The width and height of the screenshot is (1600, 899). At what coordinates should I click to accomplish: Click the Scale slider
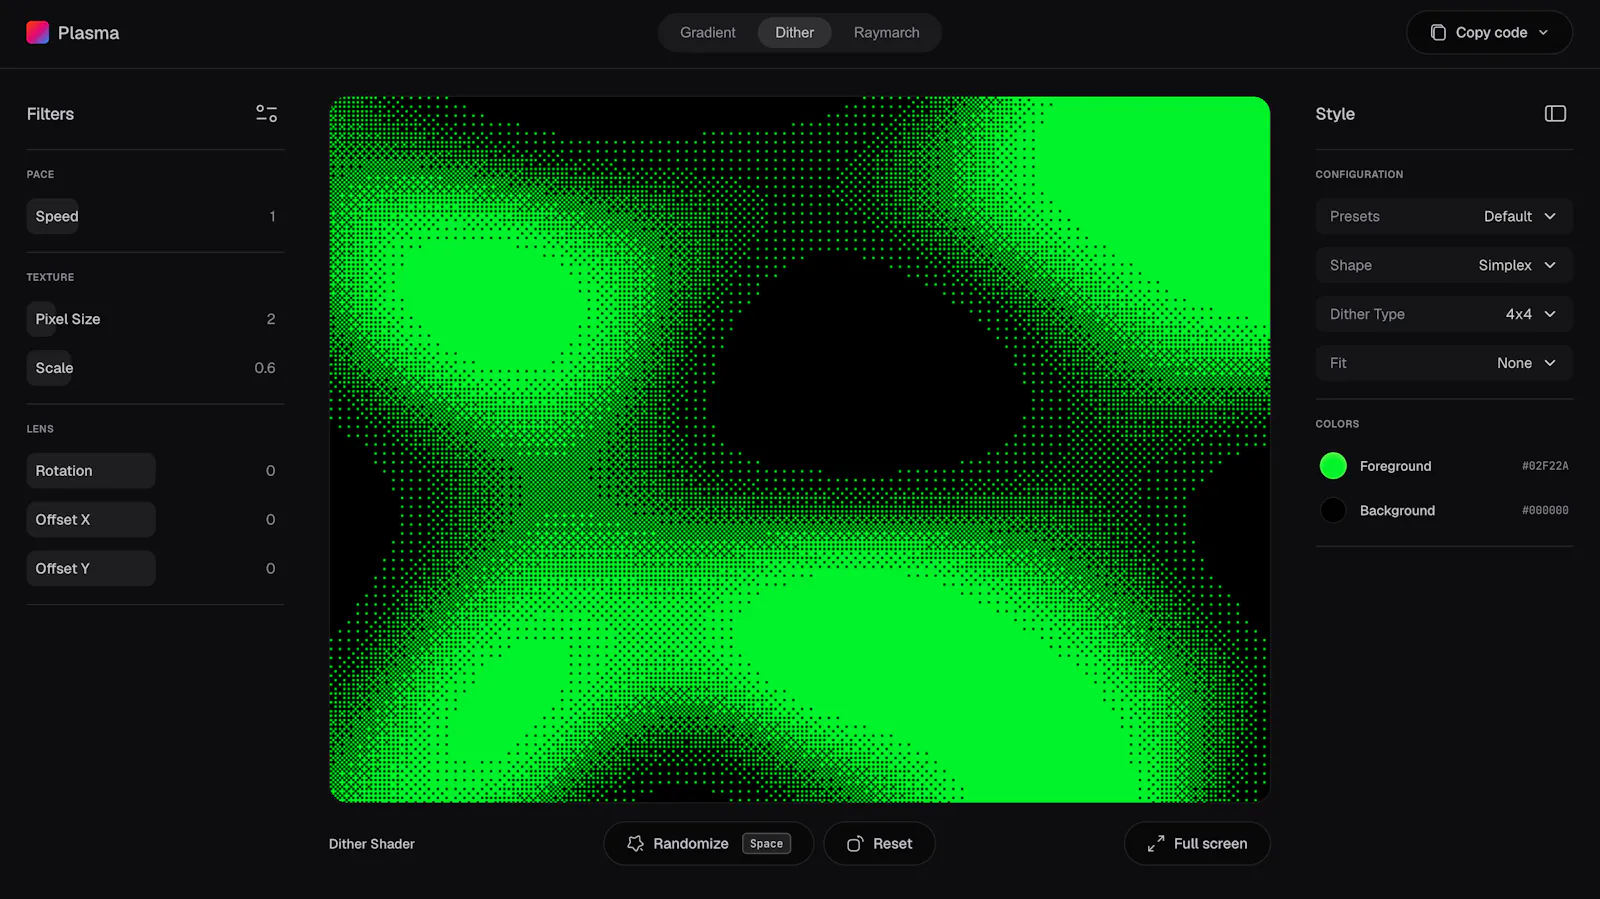point(155,368)
